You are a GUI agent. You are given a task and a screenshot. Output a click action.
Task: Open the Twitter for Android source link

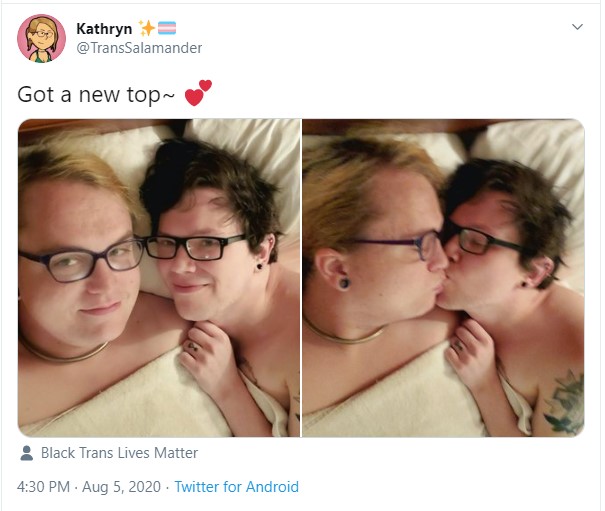237,487
